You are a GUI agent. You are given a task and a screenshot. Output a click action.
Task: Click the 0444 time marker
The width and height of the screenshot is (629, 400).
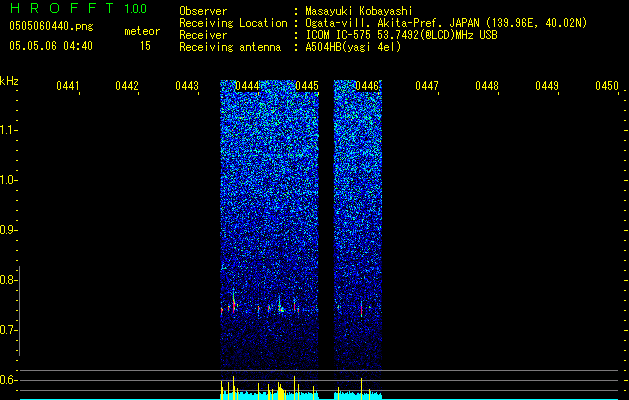247,86
